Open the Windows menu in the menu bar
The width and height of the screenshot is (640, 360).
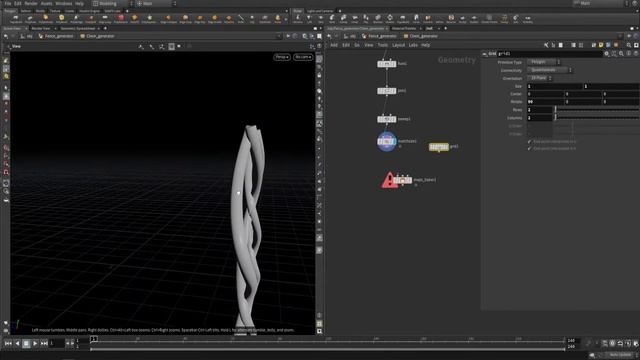tap(64, 3)
